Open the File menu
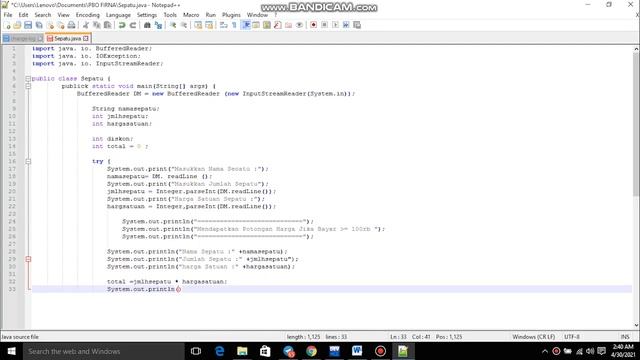The width and height of the screenshot is (640, 360). (8, 15)
